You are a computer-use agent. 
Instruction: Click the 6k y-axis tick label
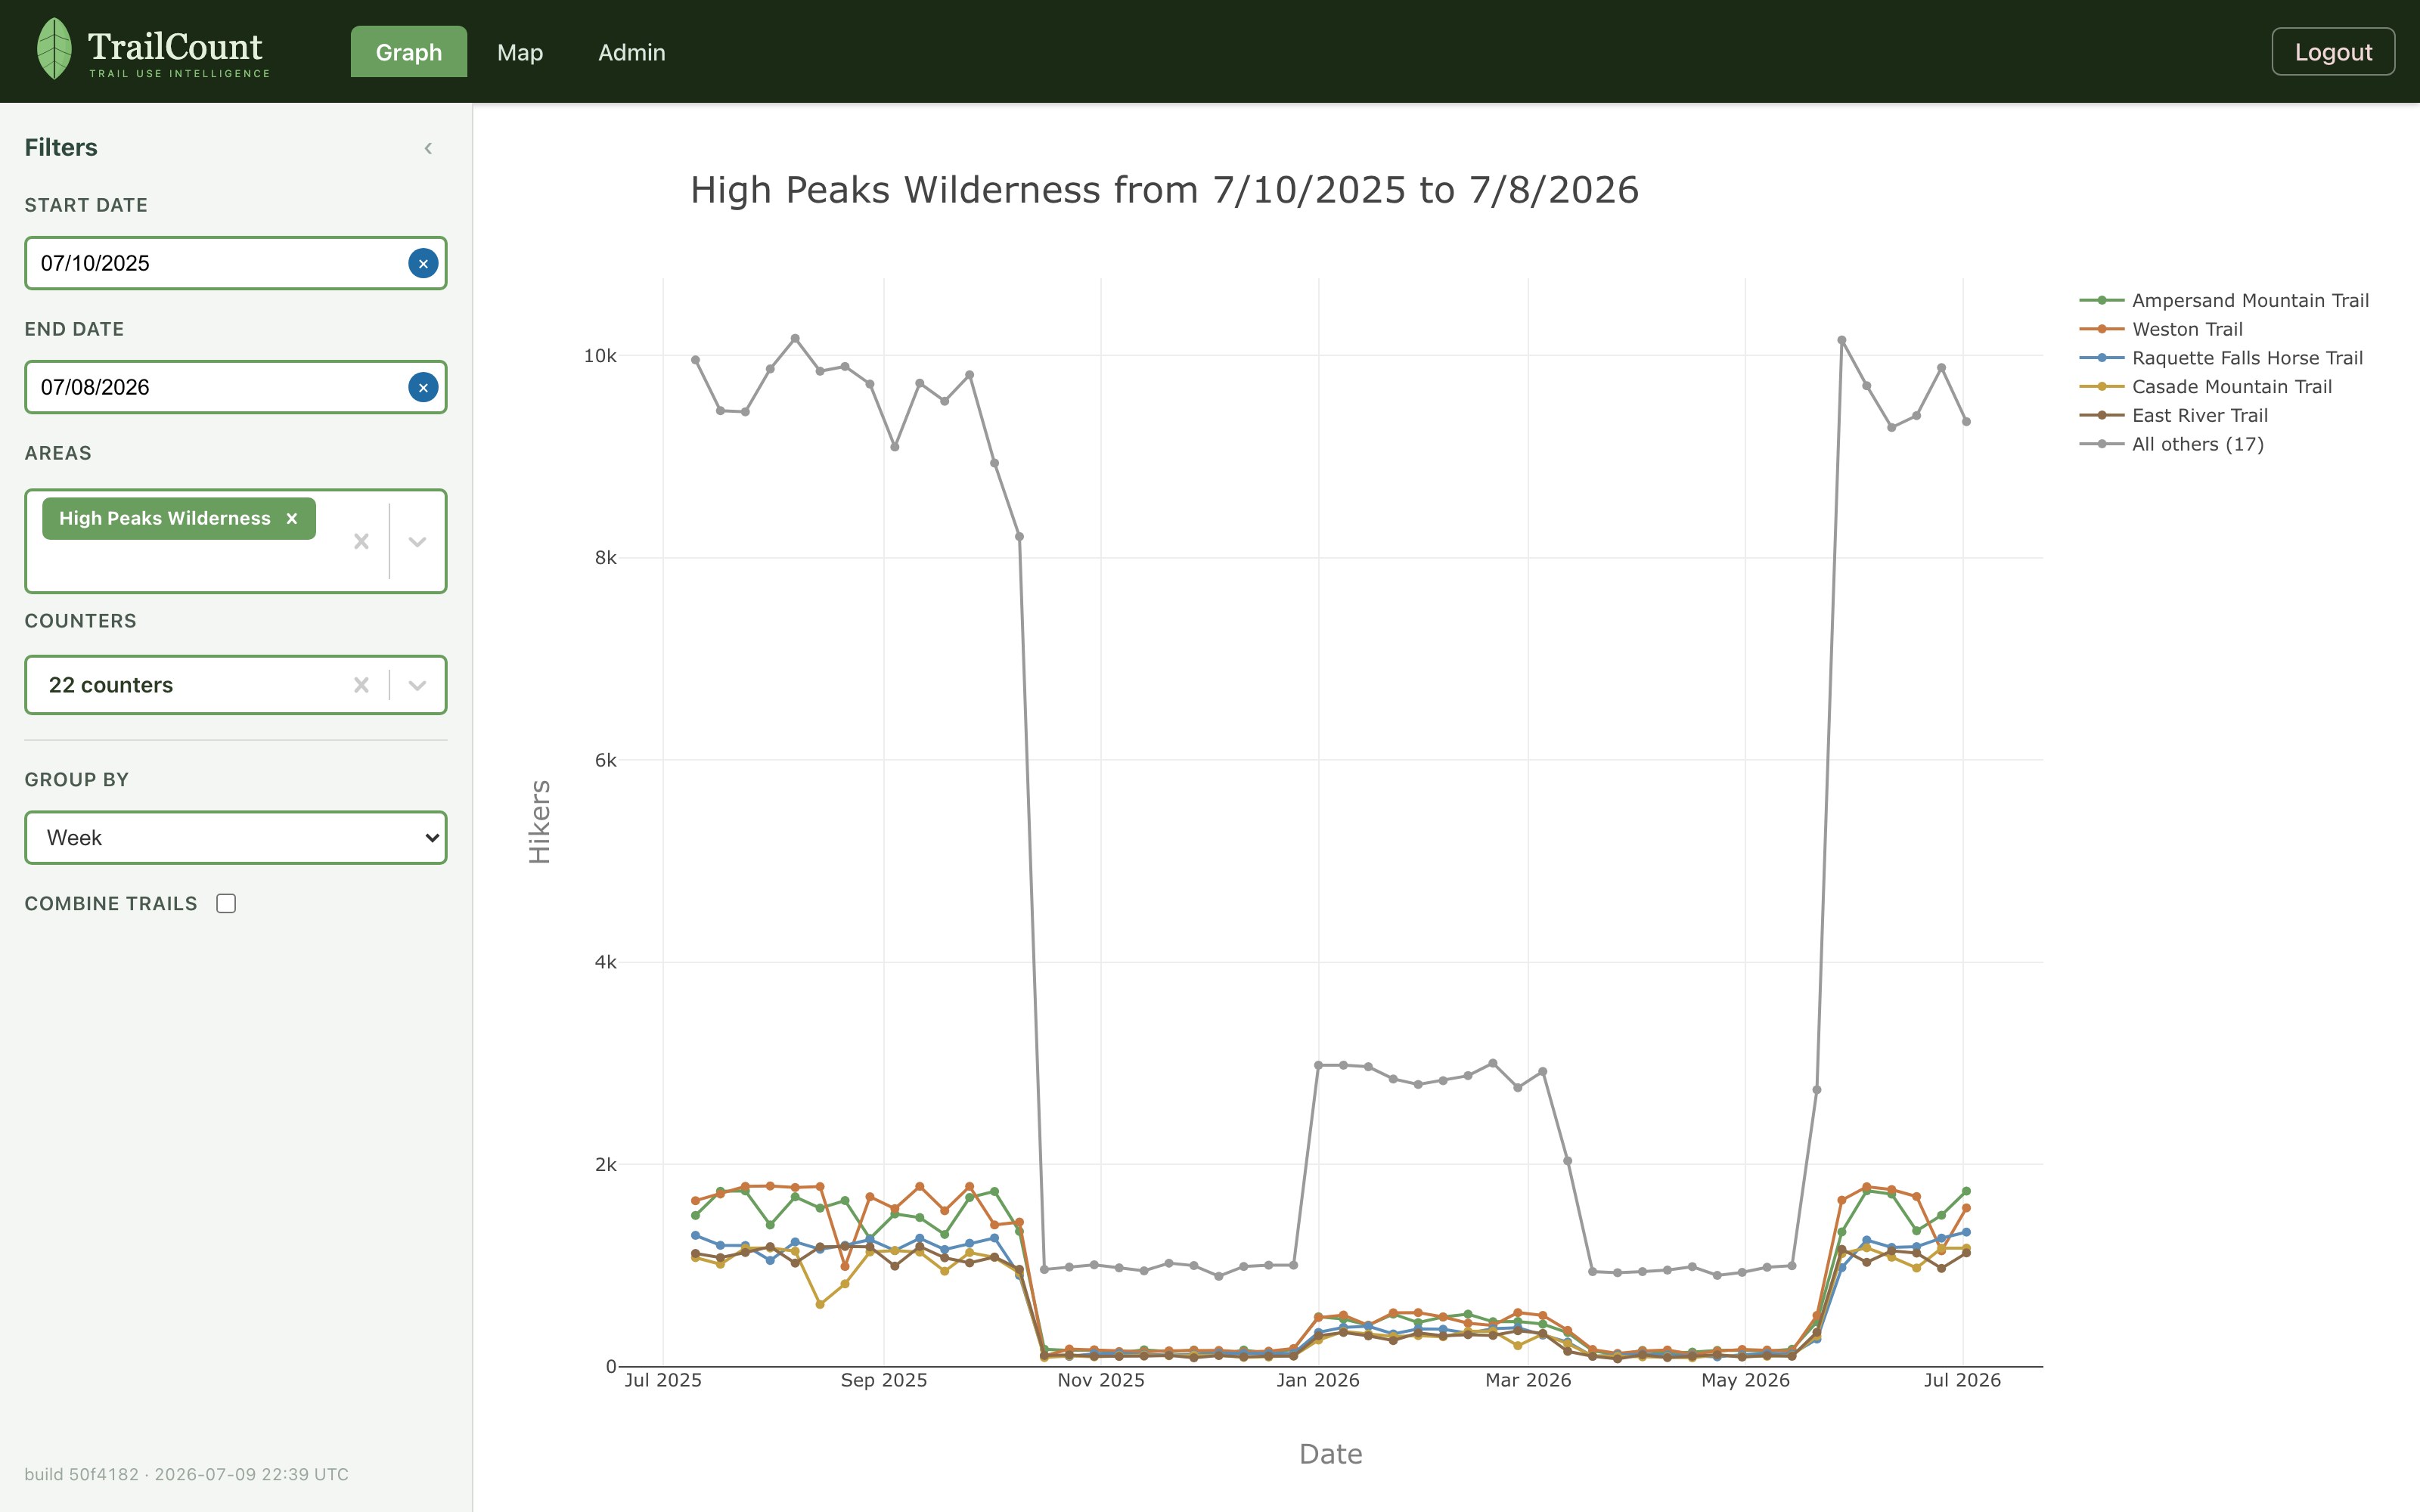tap(606, 760)
